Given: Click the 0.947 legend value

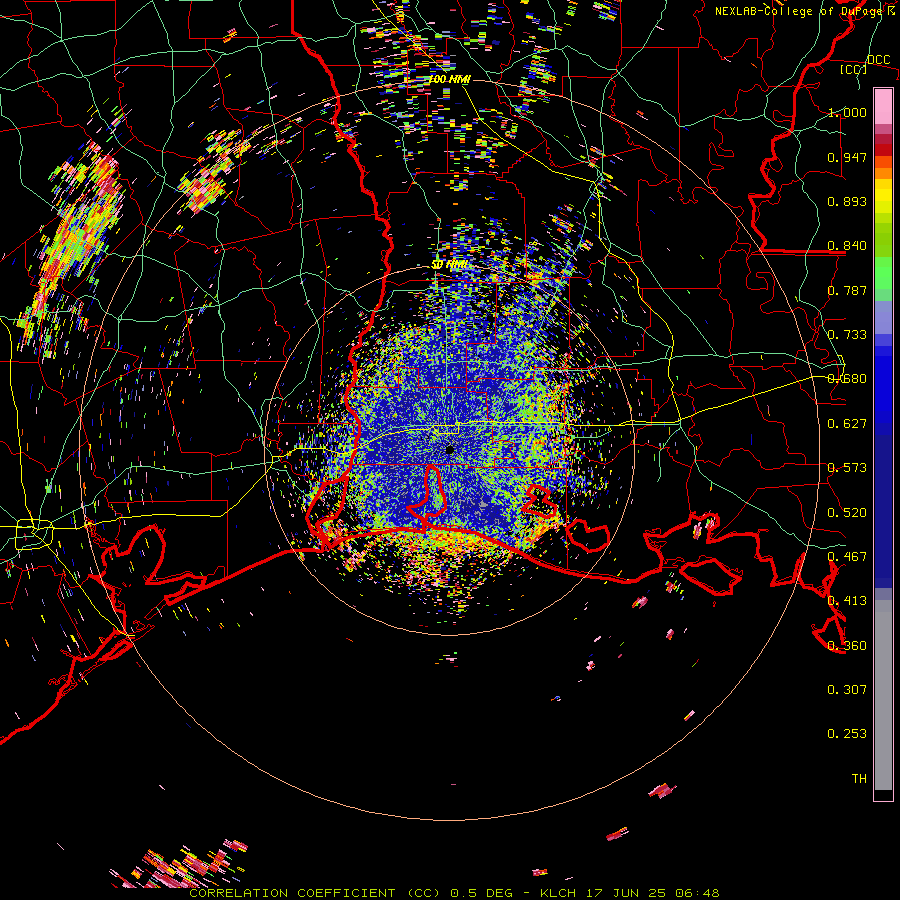Looking at the screenshot, I should click(x=847, y=157).
